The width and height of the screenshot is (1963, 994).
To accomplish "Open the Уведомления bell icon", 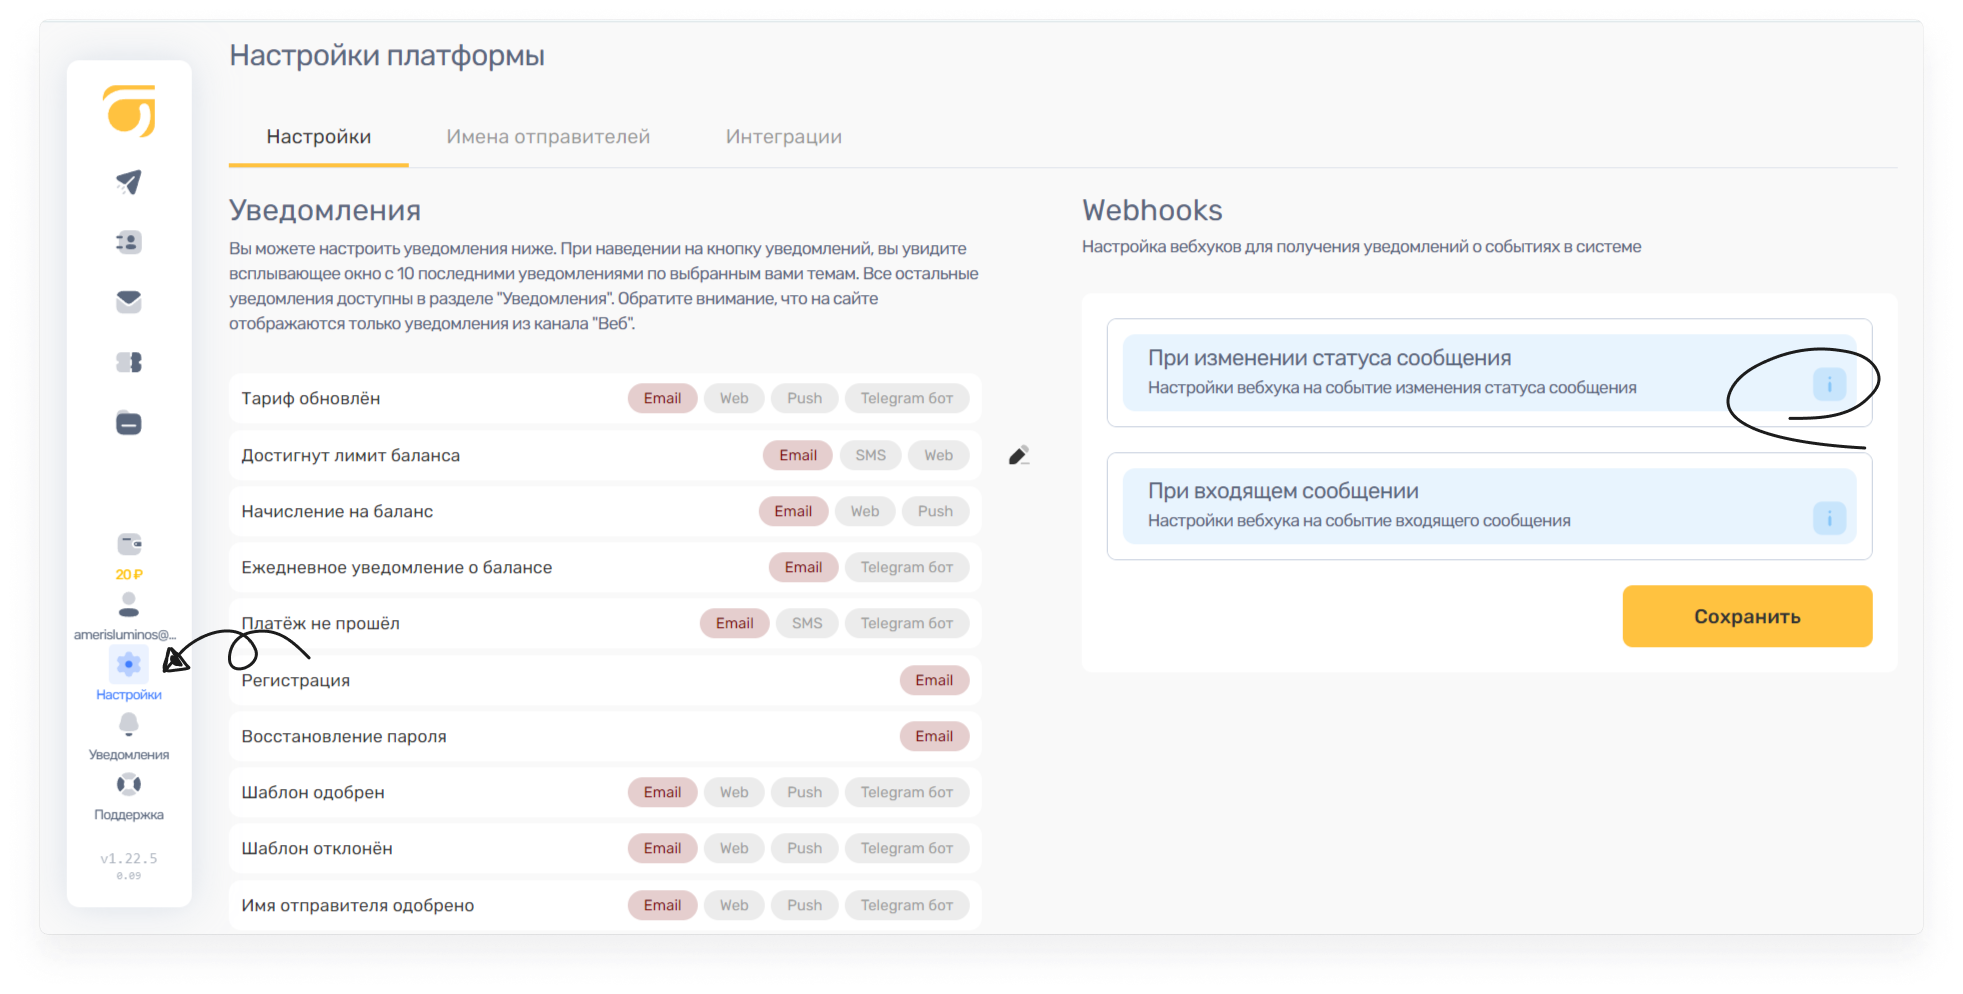I will click(x=129, y=724).
